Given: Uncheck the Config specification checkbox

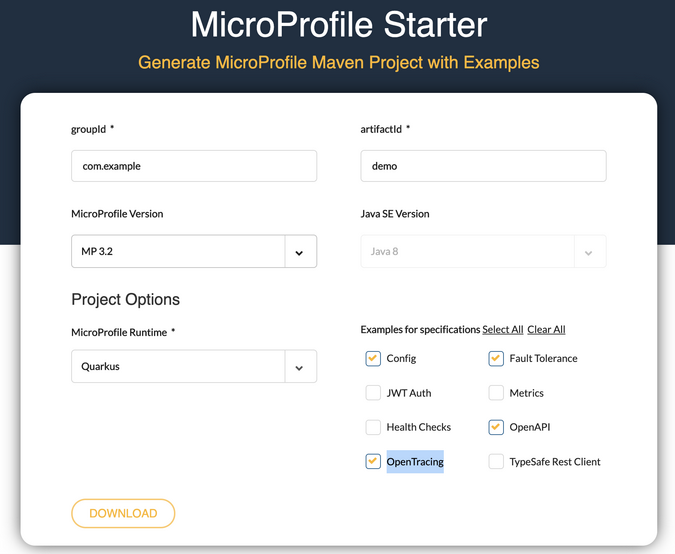Looking at the screenshot, I should tap(373, 358).
